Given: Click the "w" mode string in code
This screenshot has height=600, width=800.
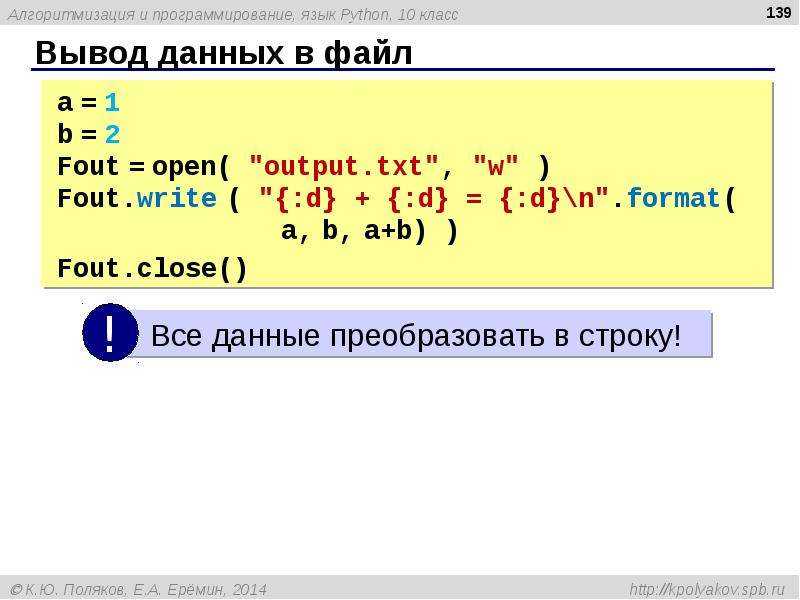Looking at the screenshot, I should tap(495, 166).
